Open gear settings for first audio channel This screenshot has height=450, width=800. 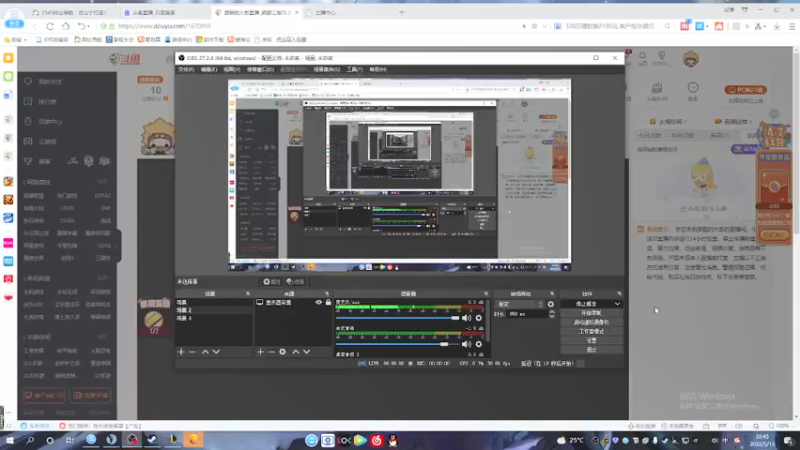click(479, 318)
